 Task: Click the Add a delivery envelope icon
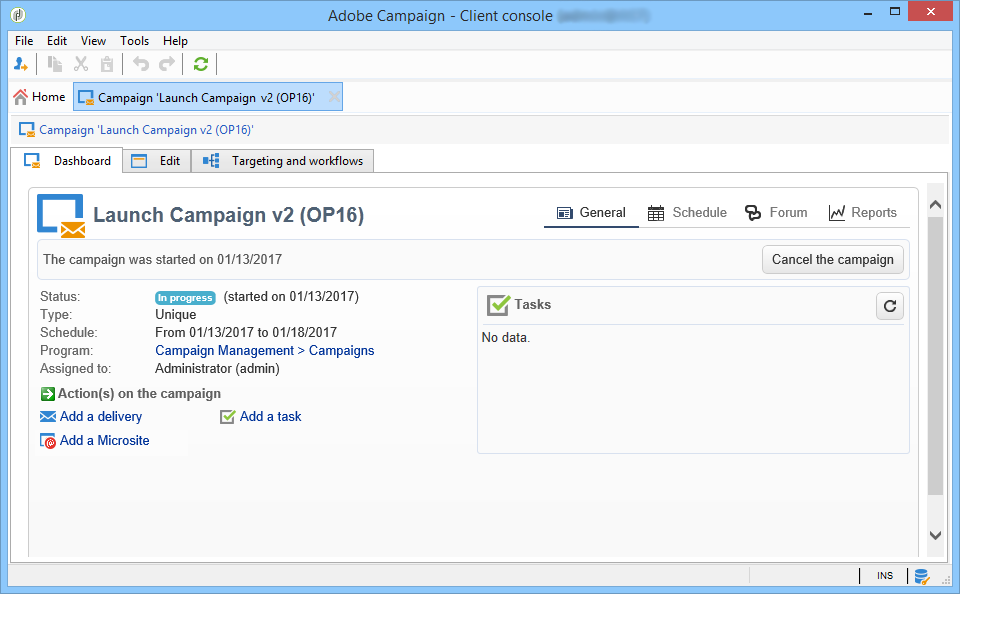48,416
